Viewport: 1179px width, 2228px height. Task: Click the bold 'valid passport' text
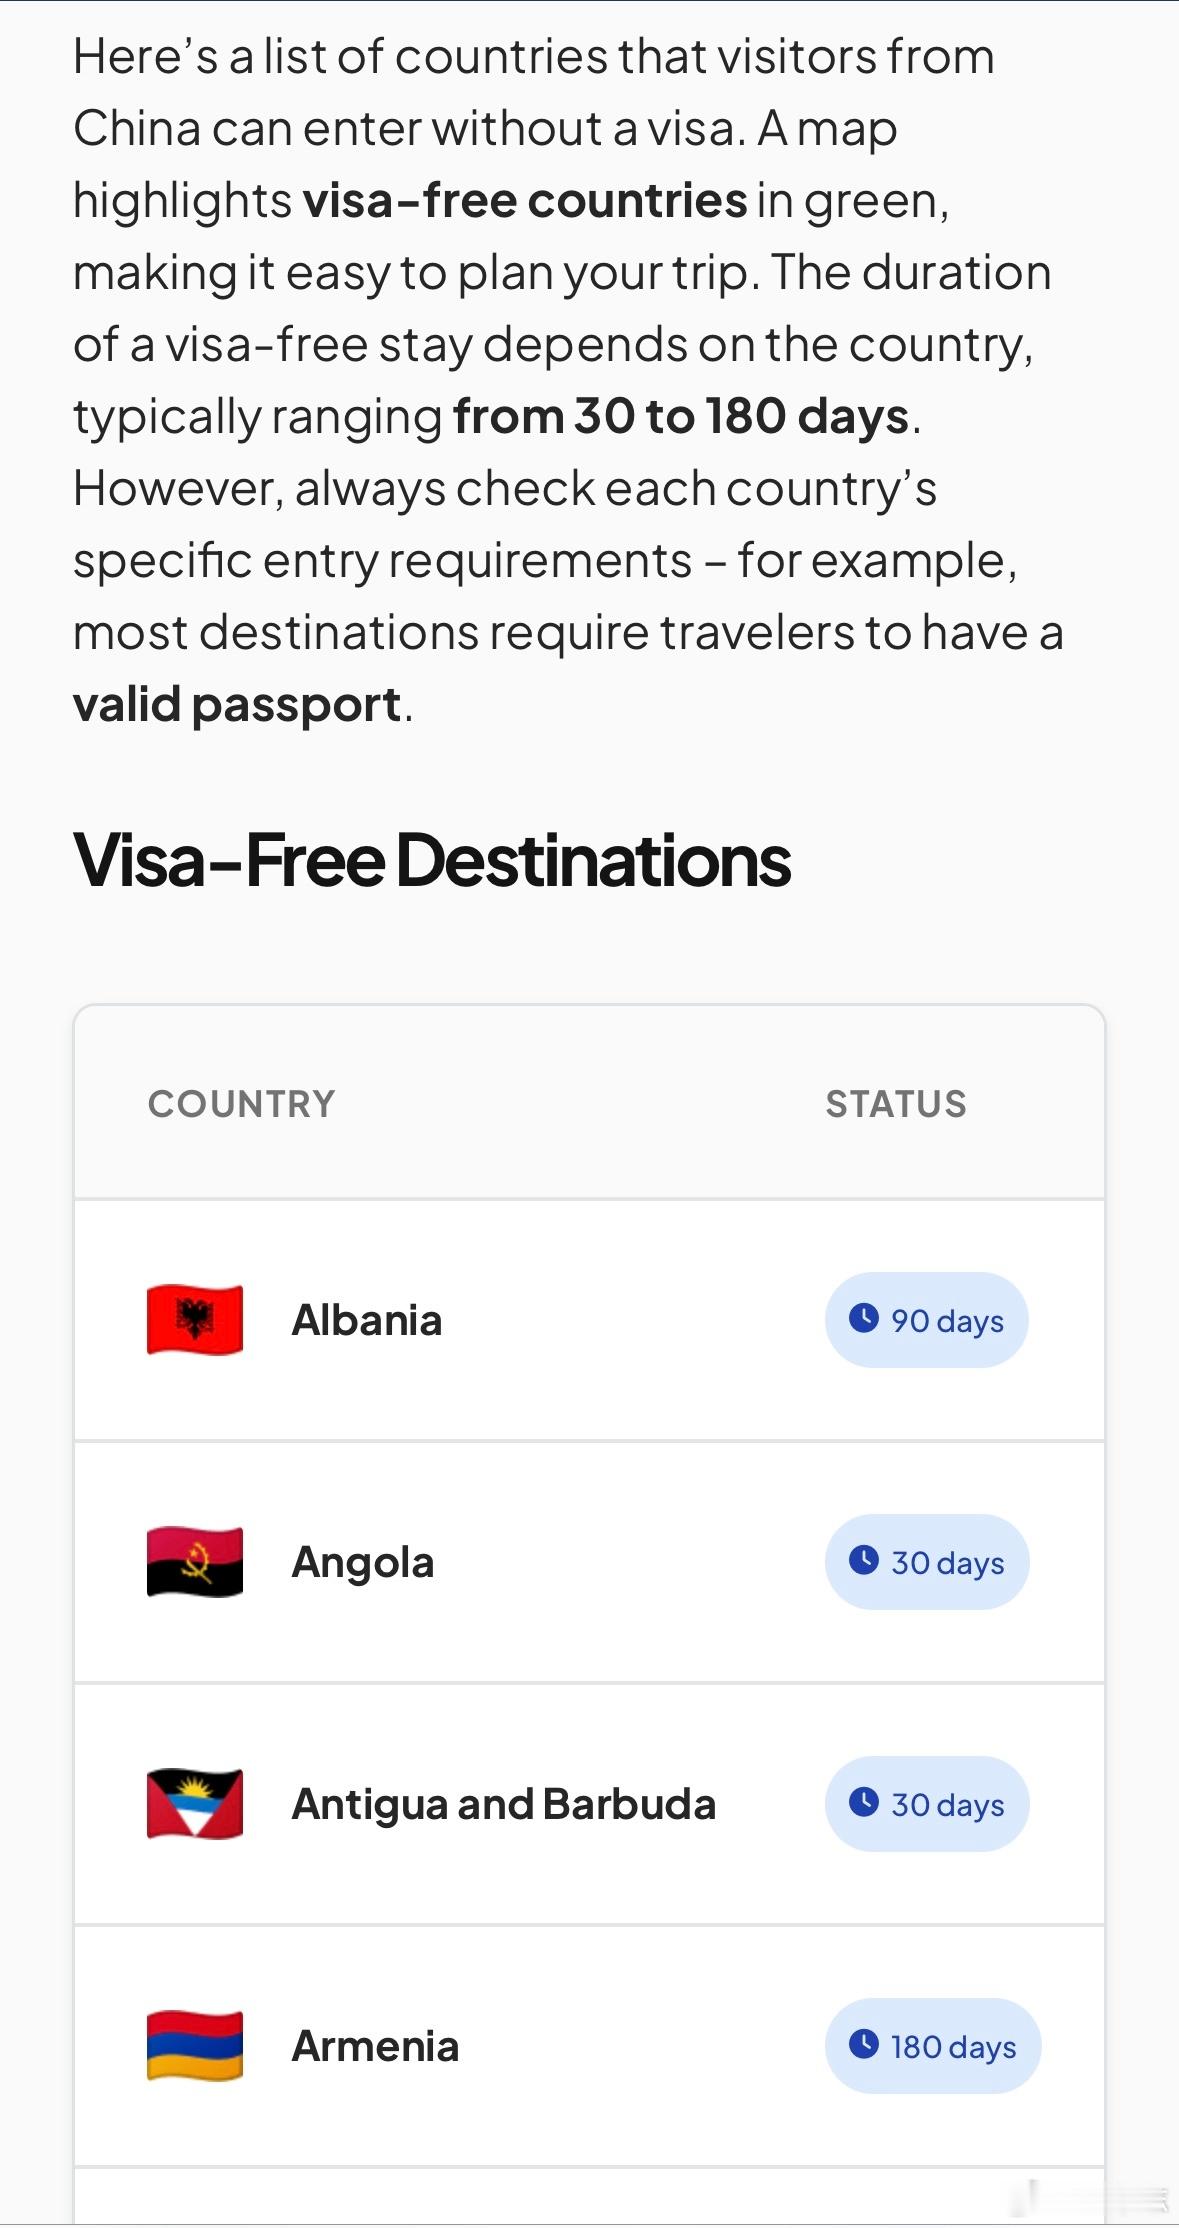click(x=237, y=705)
